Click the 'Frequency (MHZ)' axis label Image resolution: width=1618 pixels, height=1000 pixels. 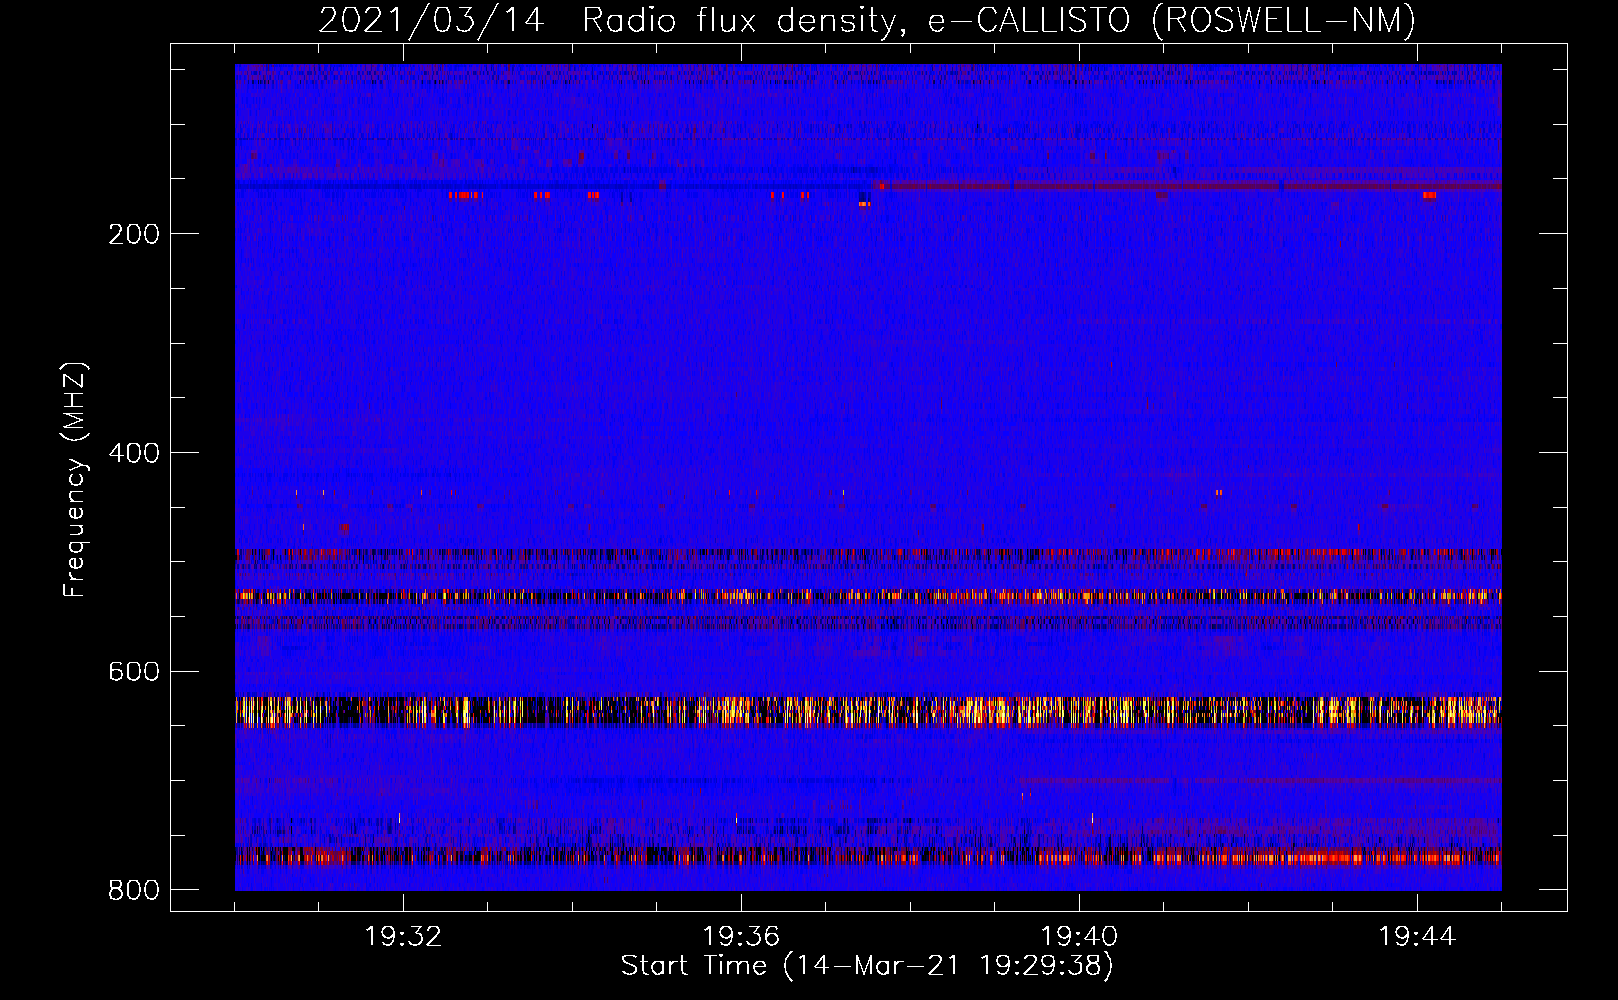click(x=75, y=479)
